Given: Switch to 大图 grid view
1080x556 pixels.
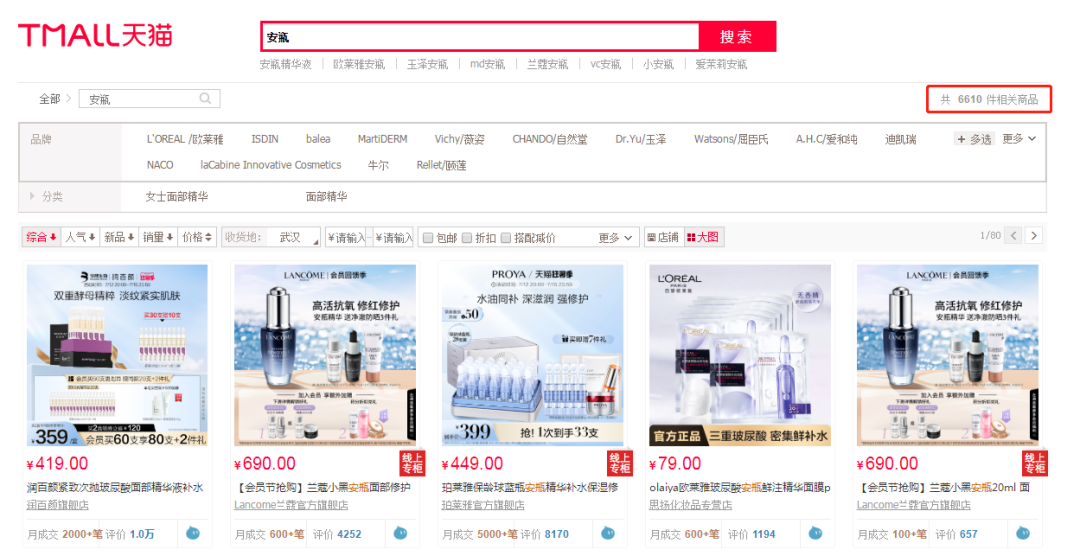Looking at the screenshot, I should (x=703, y=237).
